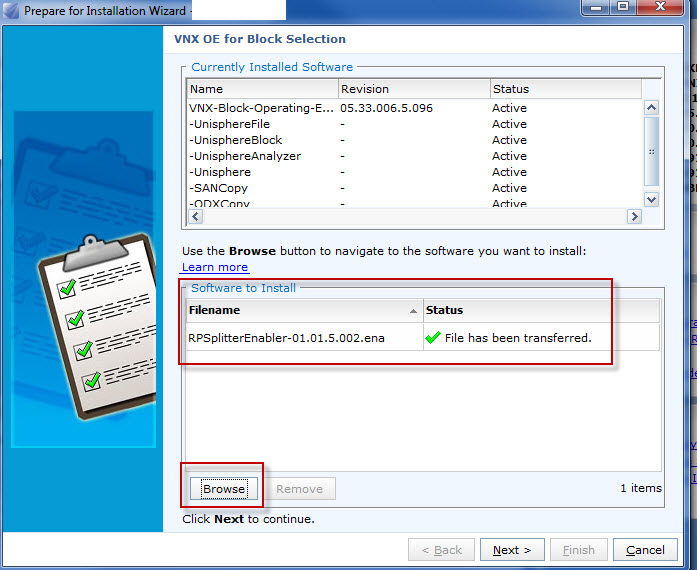The height and width of the screenshot is (570, 697).
Task: Select RPSplitterEnabler-01.01.5.002.ena file row
Action: [x=286, y=338]
